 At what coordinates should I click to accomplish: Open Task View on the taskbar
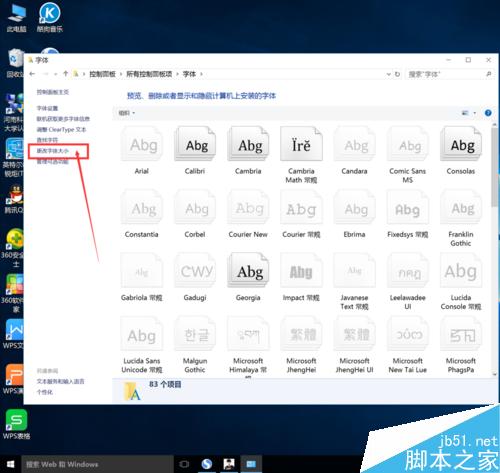(x=184, y=464)
